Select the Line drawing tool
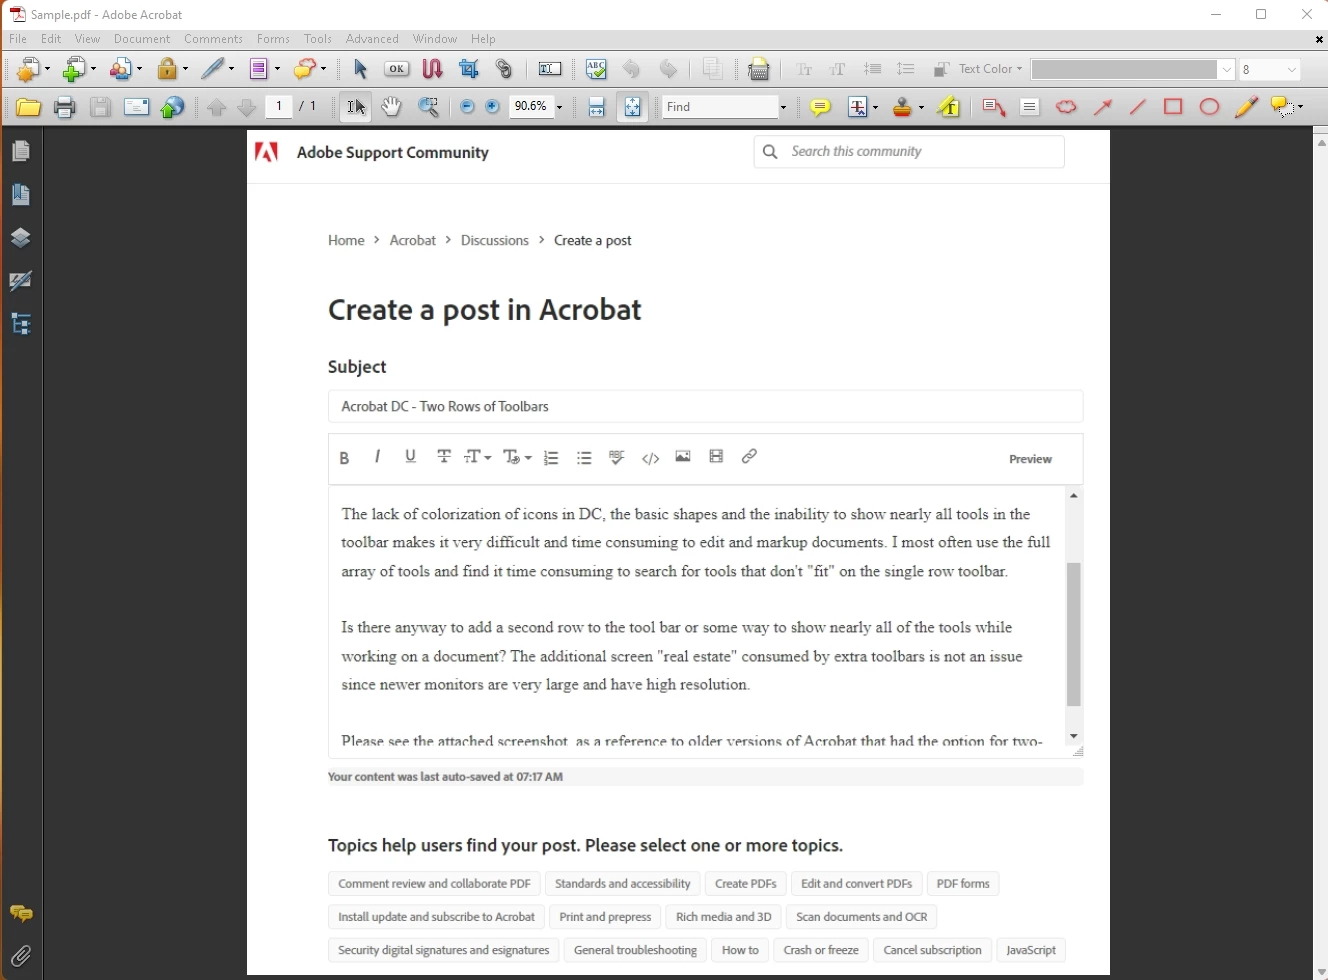1328x980 pixels. point(1138,107)
